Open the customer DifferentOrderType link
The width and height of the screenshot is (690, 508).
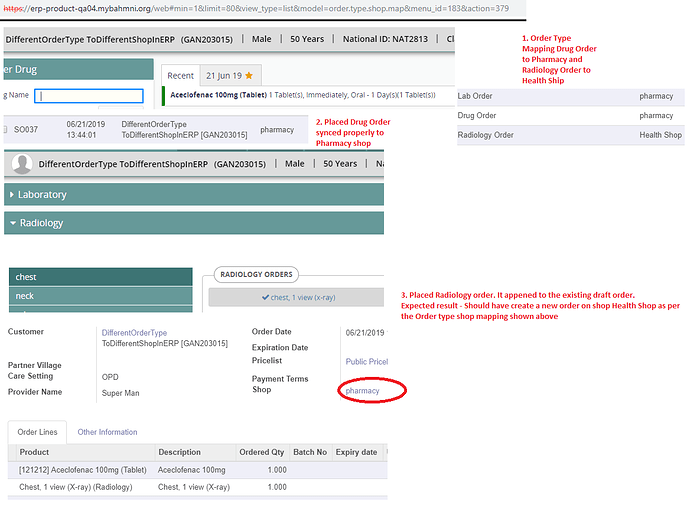[134, 333]
